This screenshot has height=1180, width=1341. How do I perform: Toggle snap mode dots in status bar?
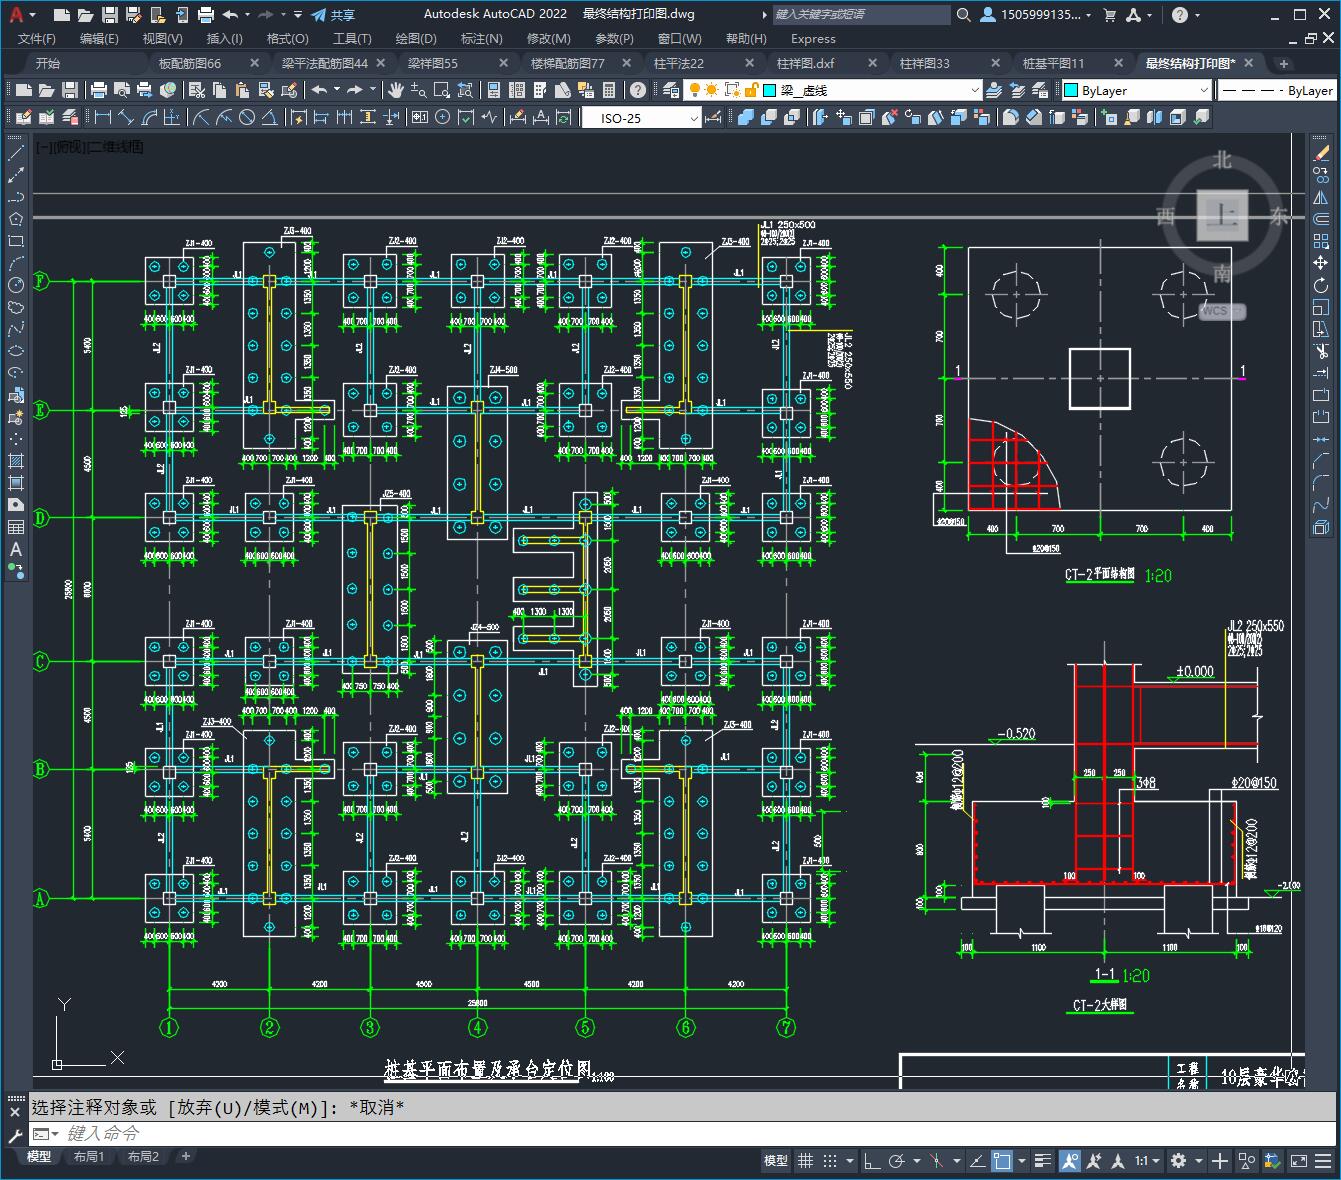pyautogui.click(x=830, y=1161)
